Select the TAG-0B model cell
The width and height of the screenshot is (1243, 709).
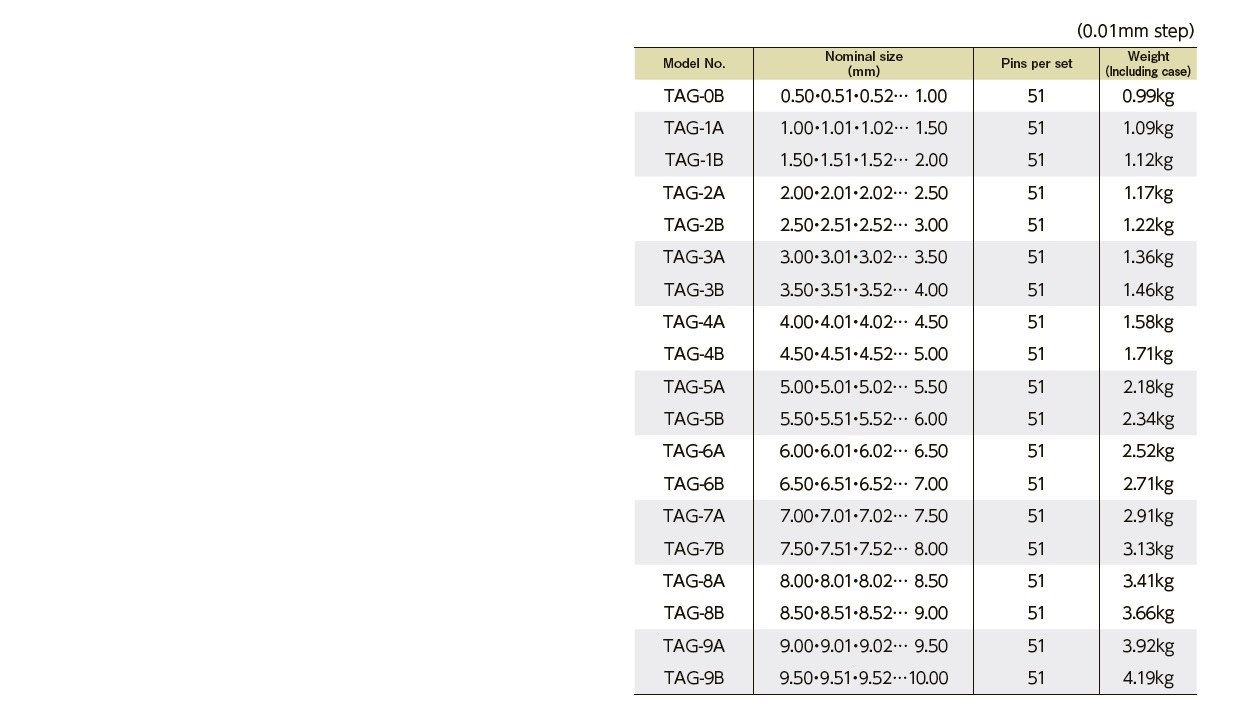tap(693, 96)
